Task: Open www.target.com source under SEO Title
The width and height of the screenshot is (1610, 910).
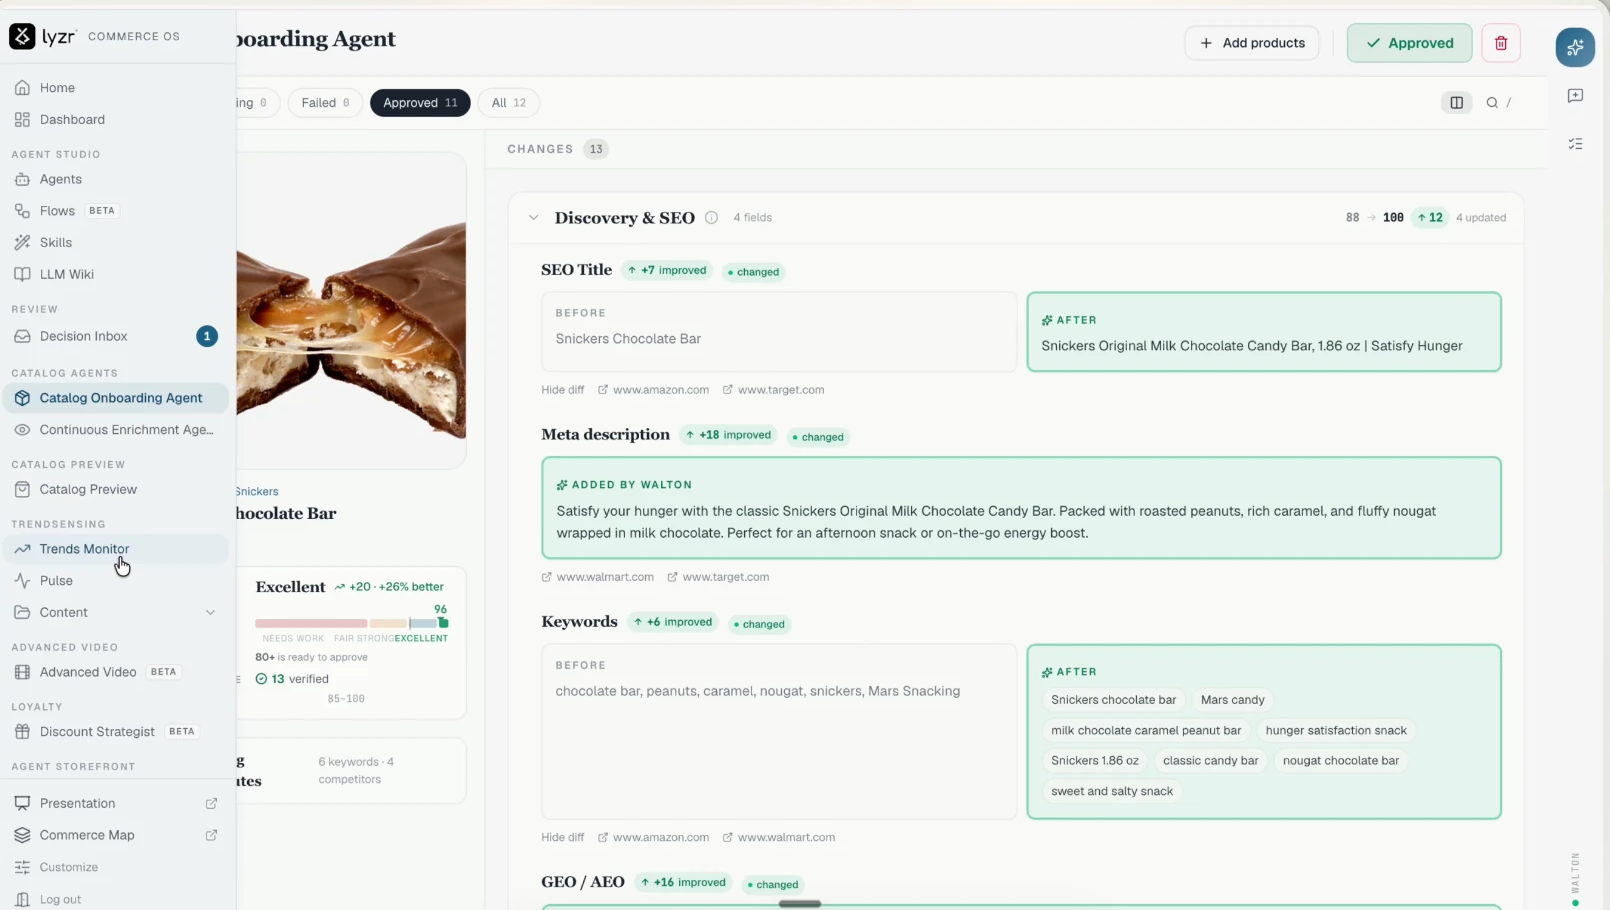Action: click(773, 390)
